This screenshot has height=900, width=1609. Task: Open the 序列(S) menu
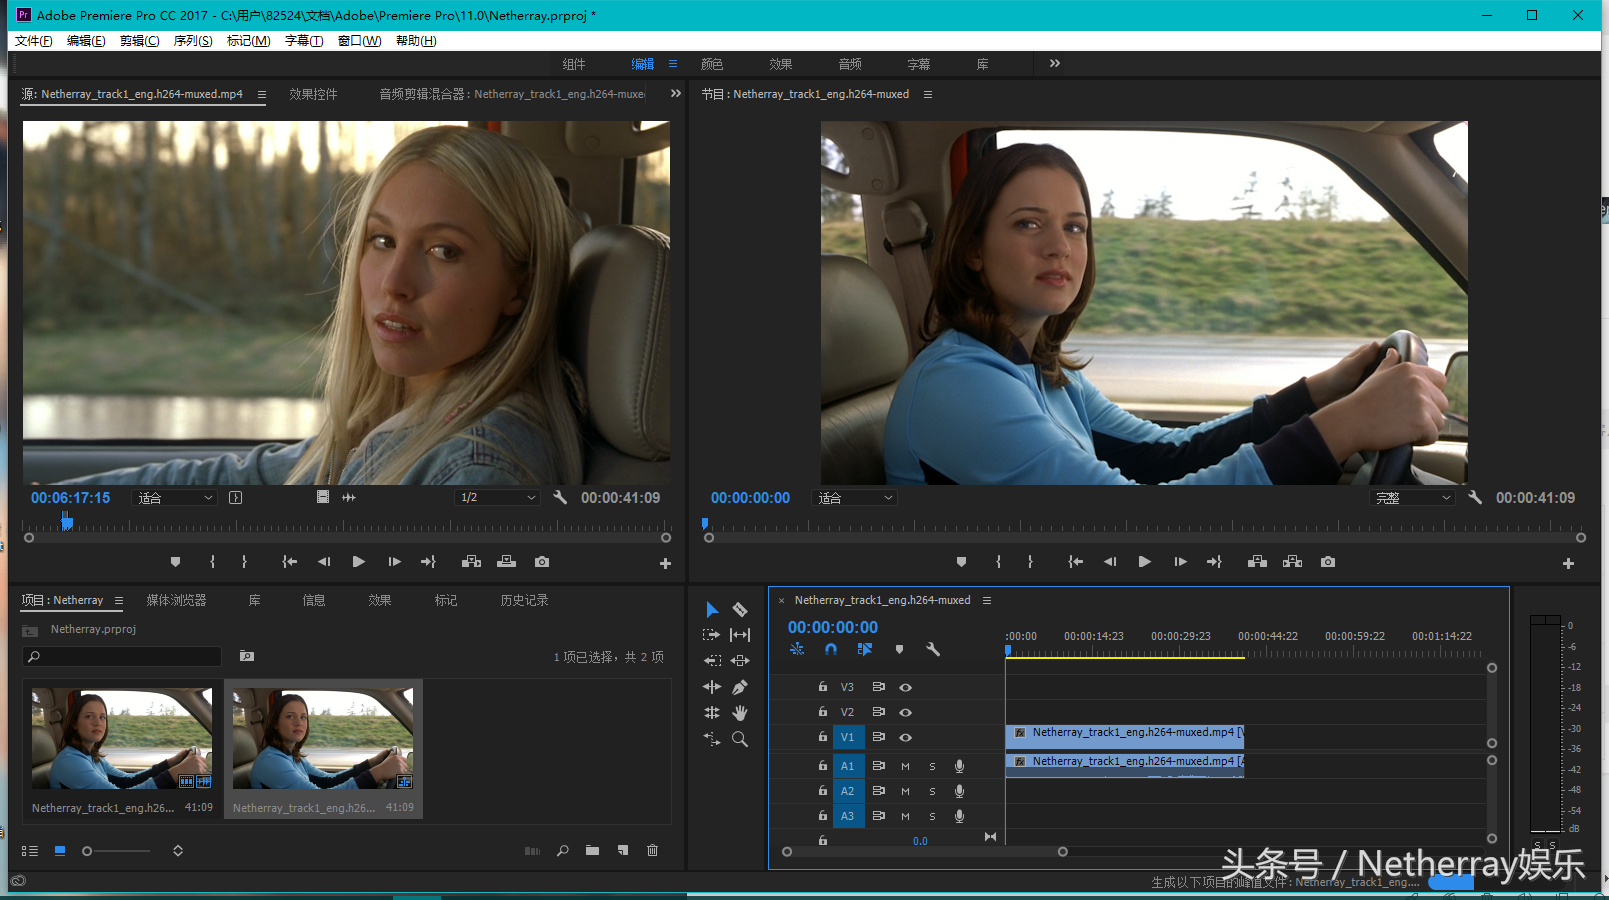(192, 41)
